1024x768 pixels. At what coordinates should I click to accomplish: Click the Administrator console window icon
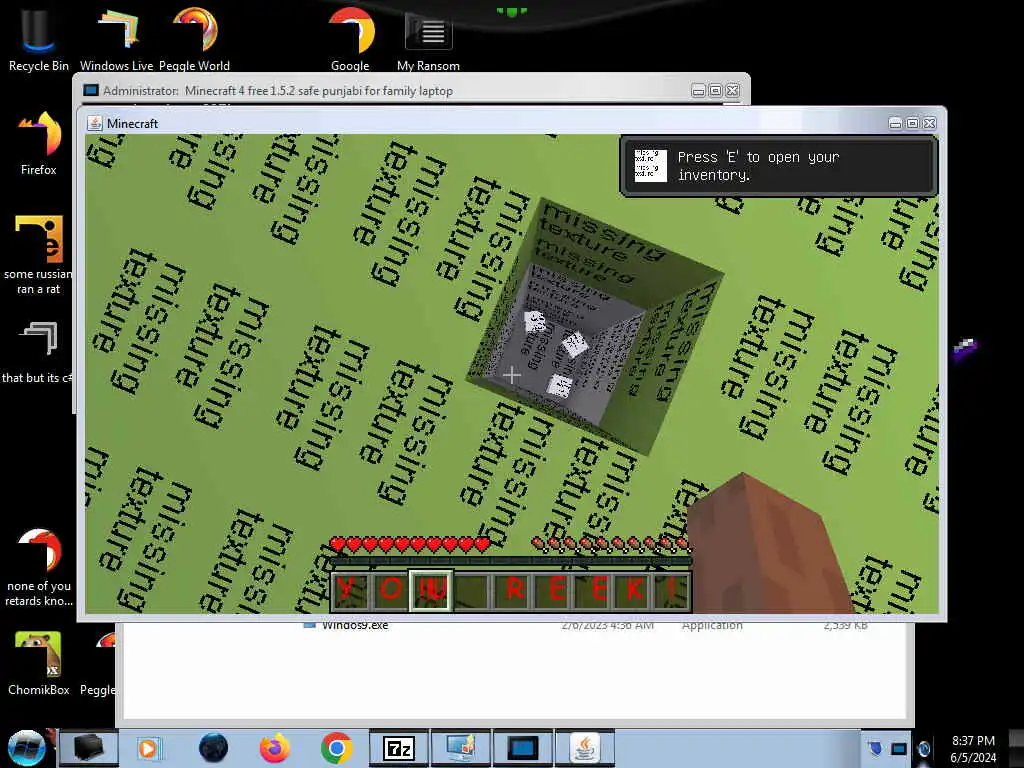click(x=91, y=91)
